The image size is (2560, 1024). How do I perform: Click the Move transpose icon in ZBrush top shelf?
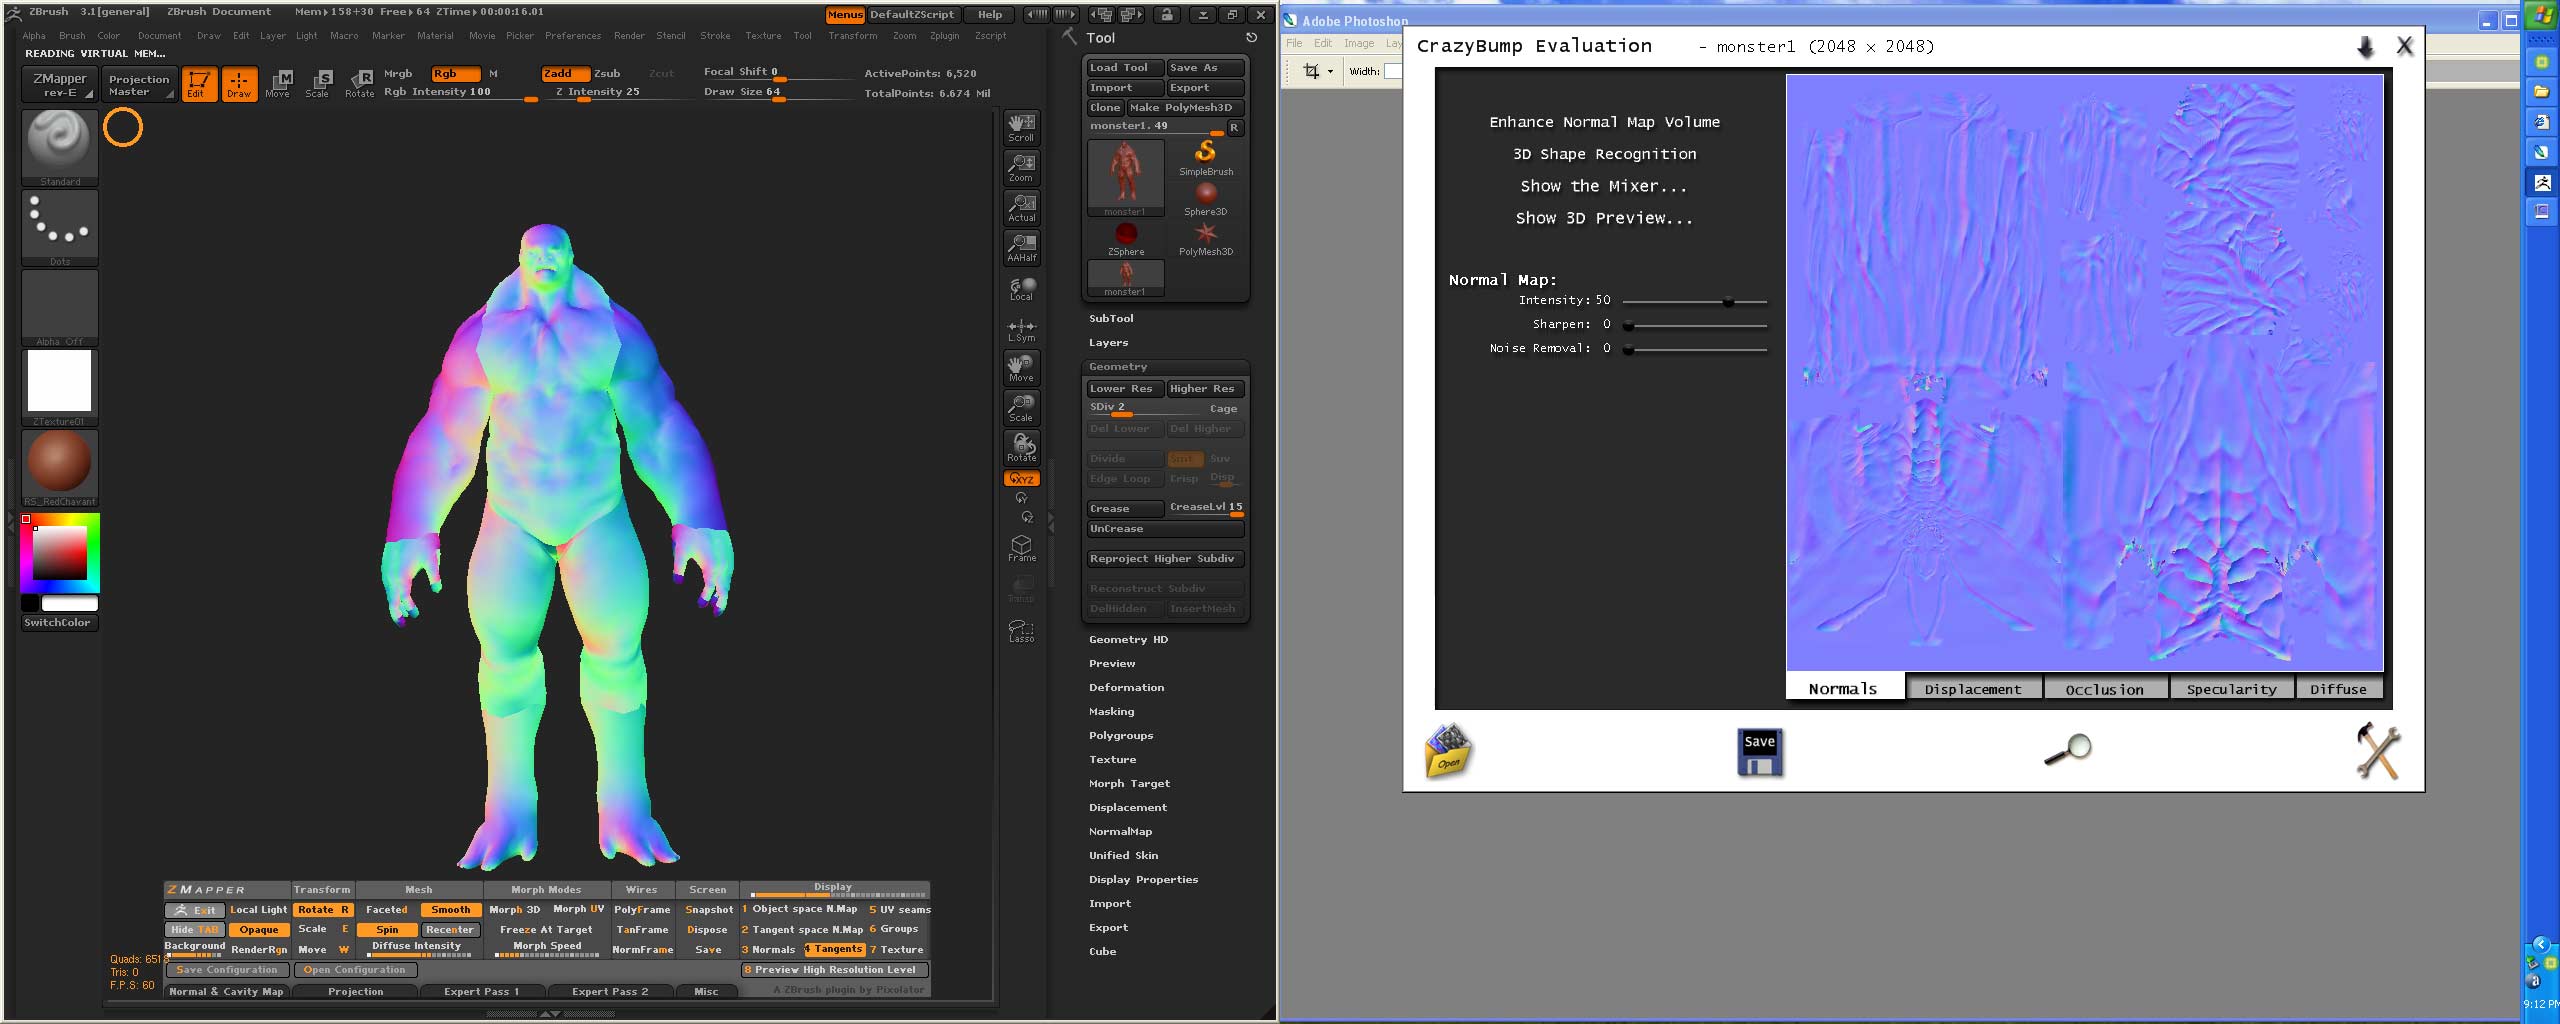click(278, 84)
